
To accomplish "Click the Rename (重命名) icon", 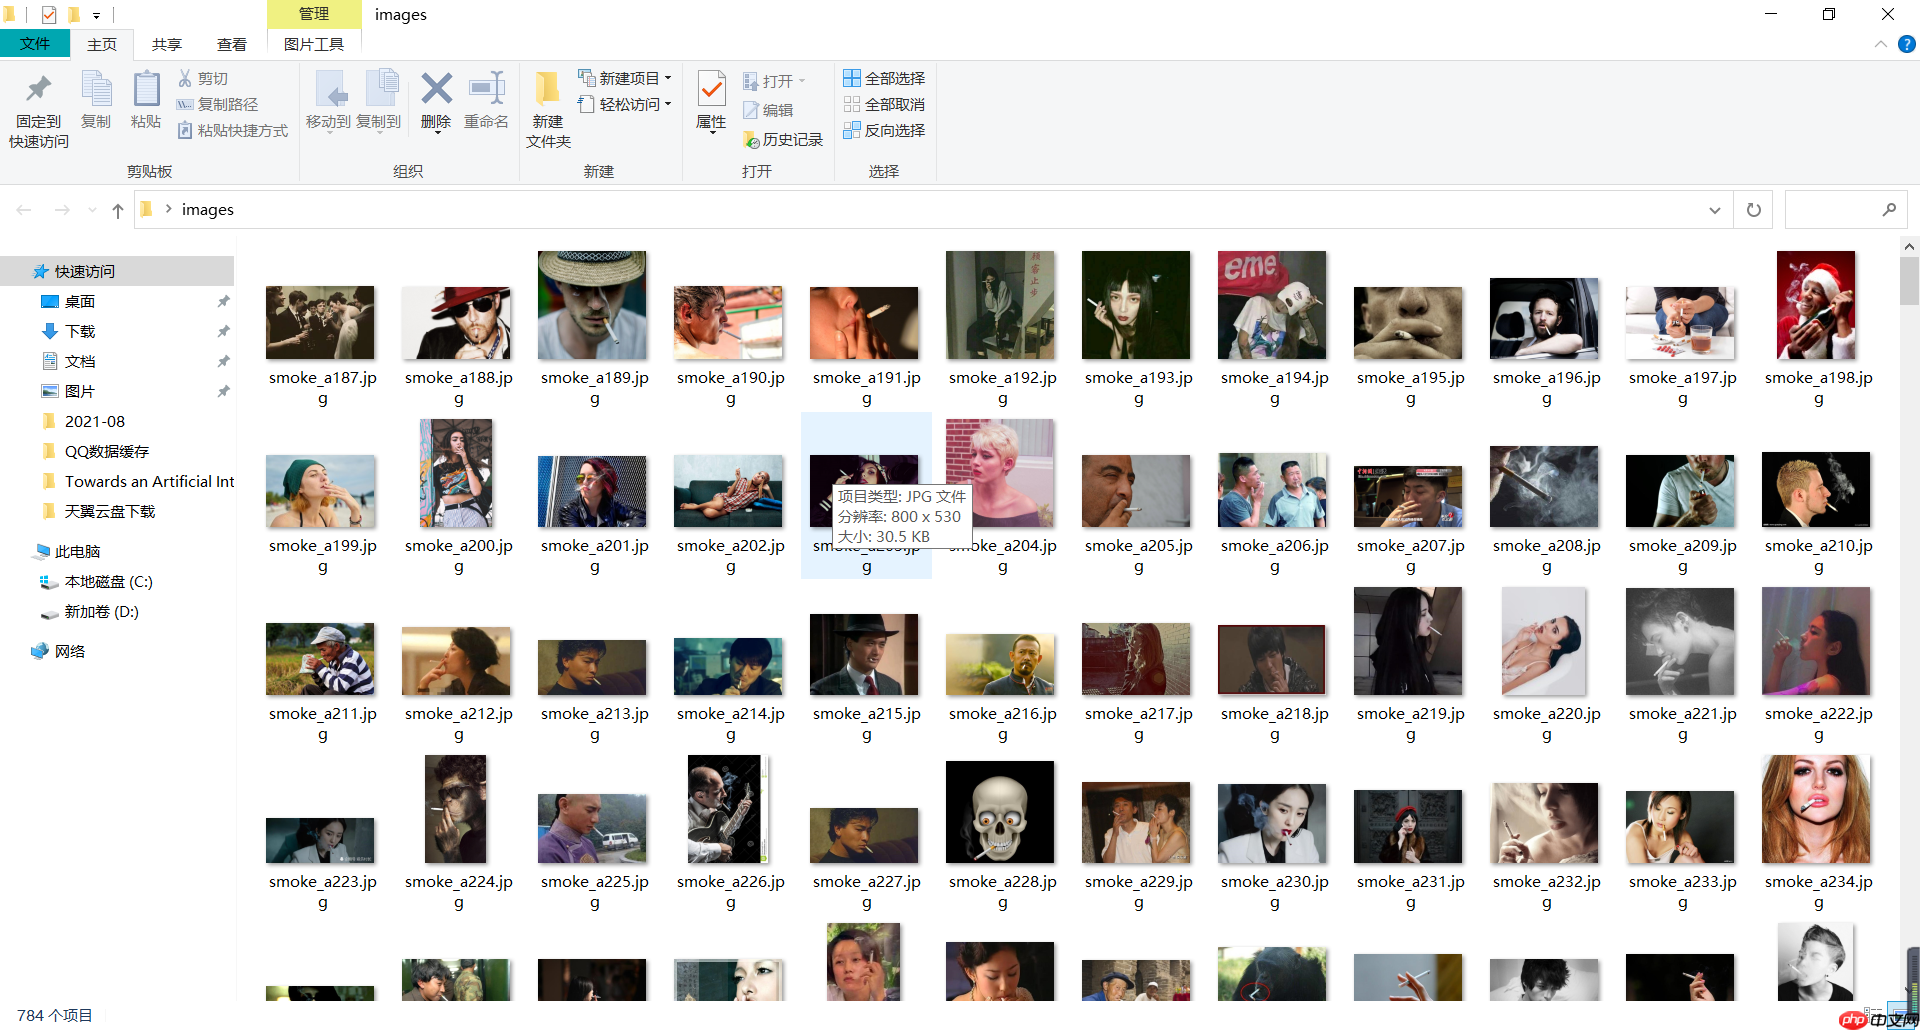I will point(486,90).
